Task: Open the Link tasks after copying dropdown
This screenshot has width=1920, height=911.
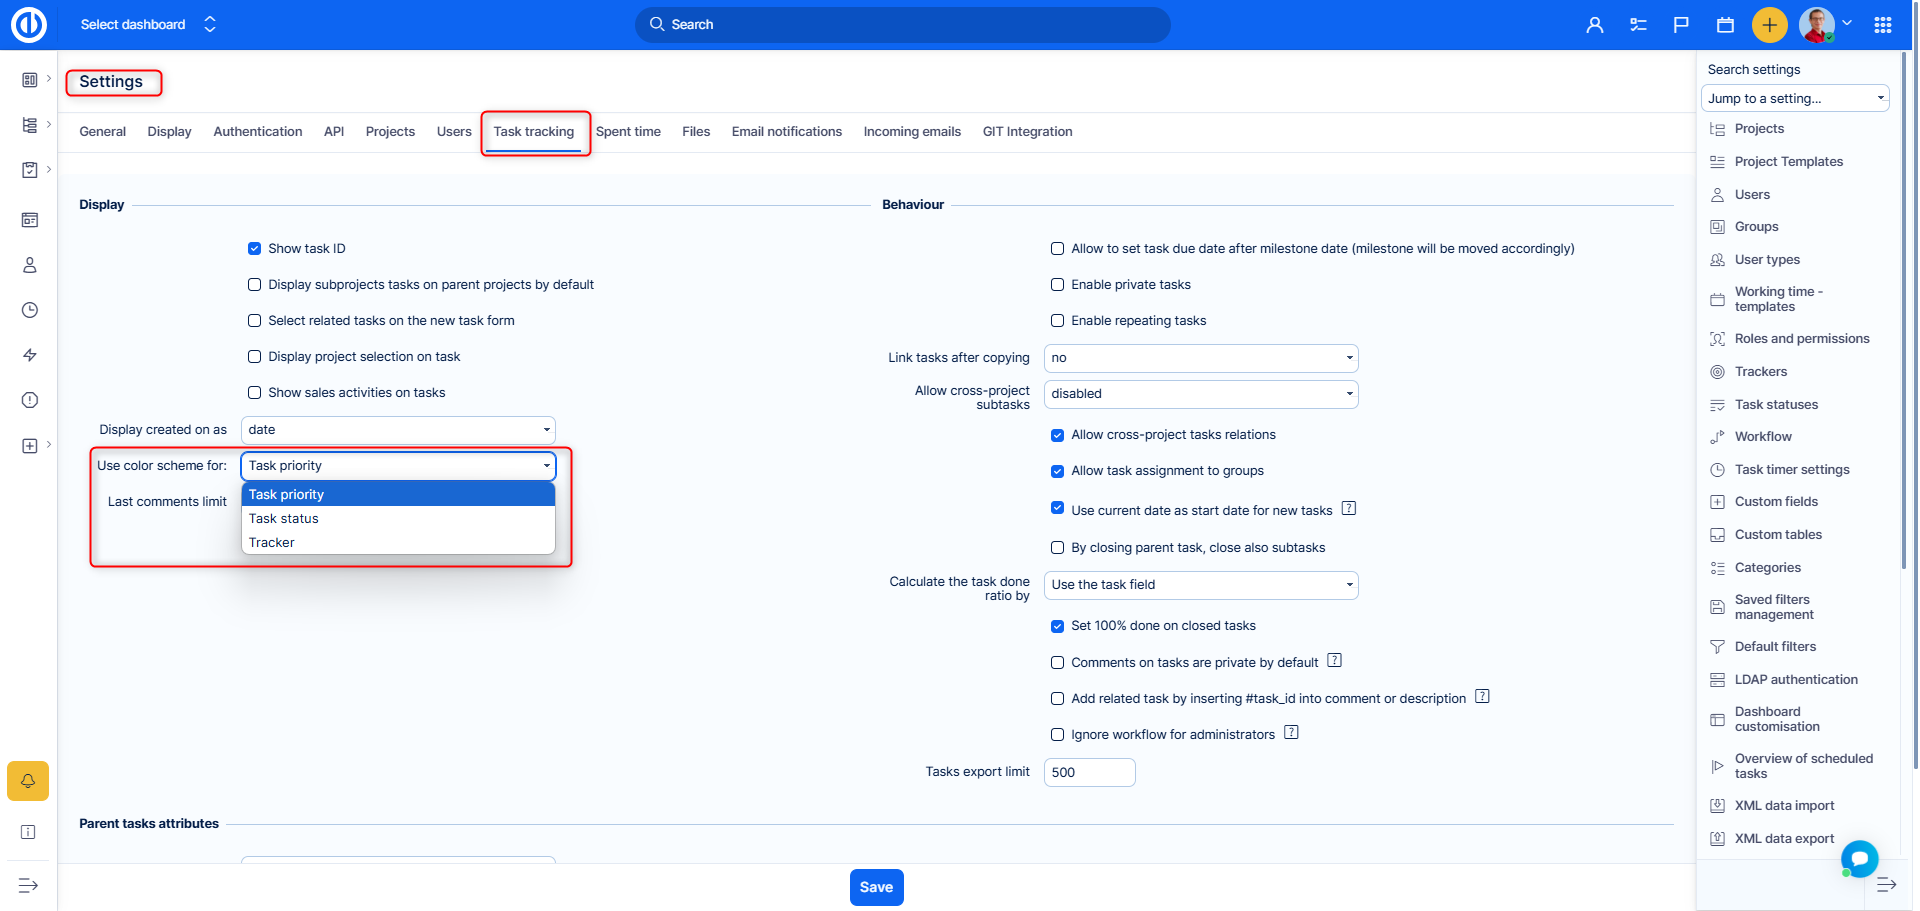Action: pos(1200,358)
